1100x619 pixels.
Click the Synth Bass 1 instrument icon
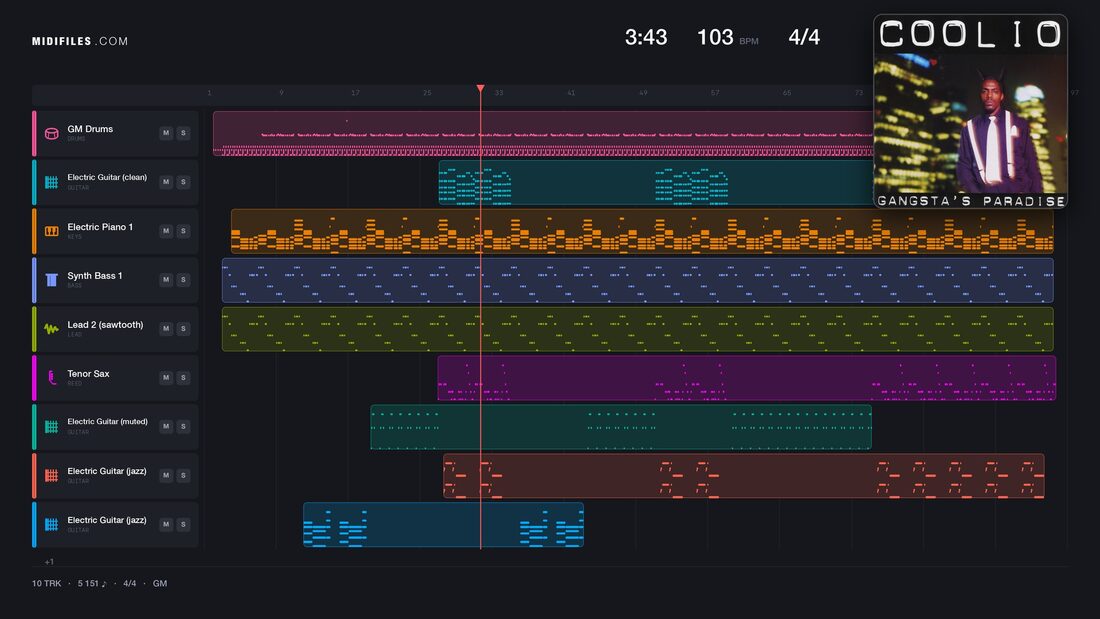click(51, 280)
